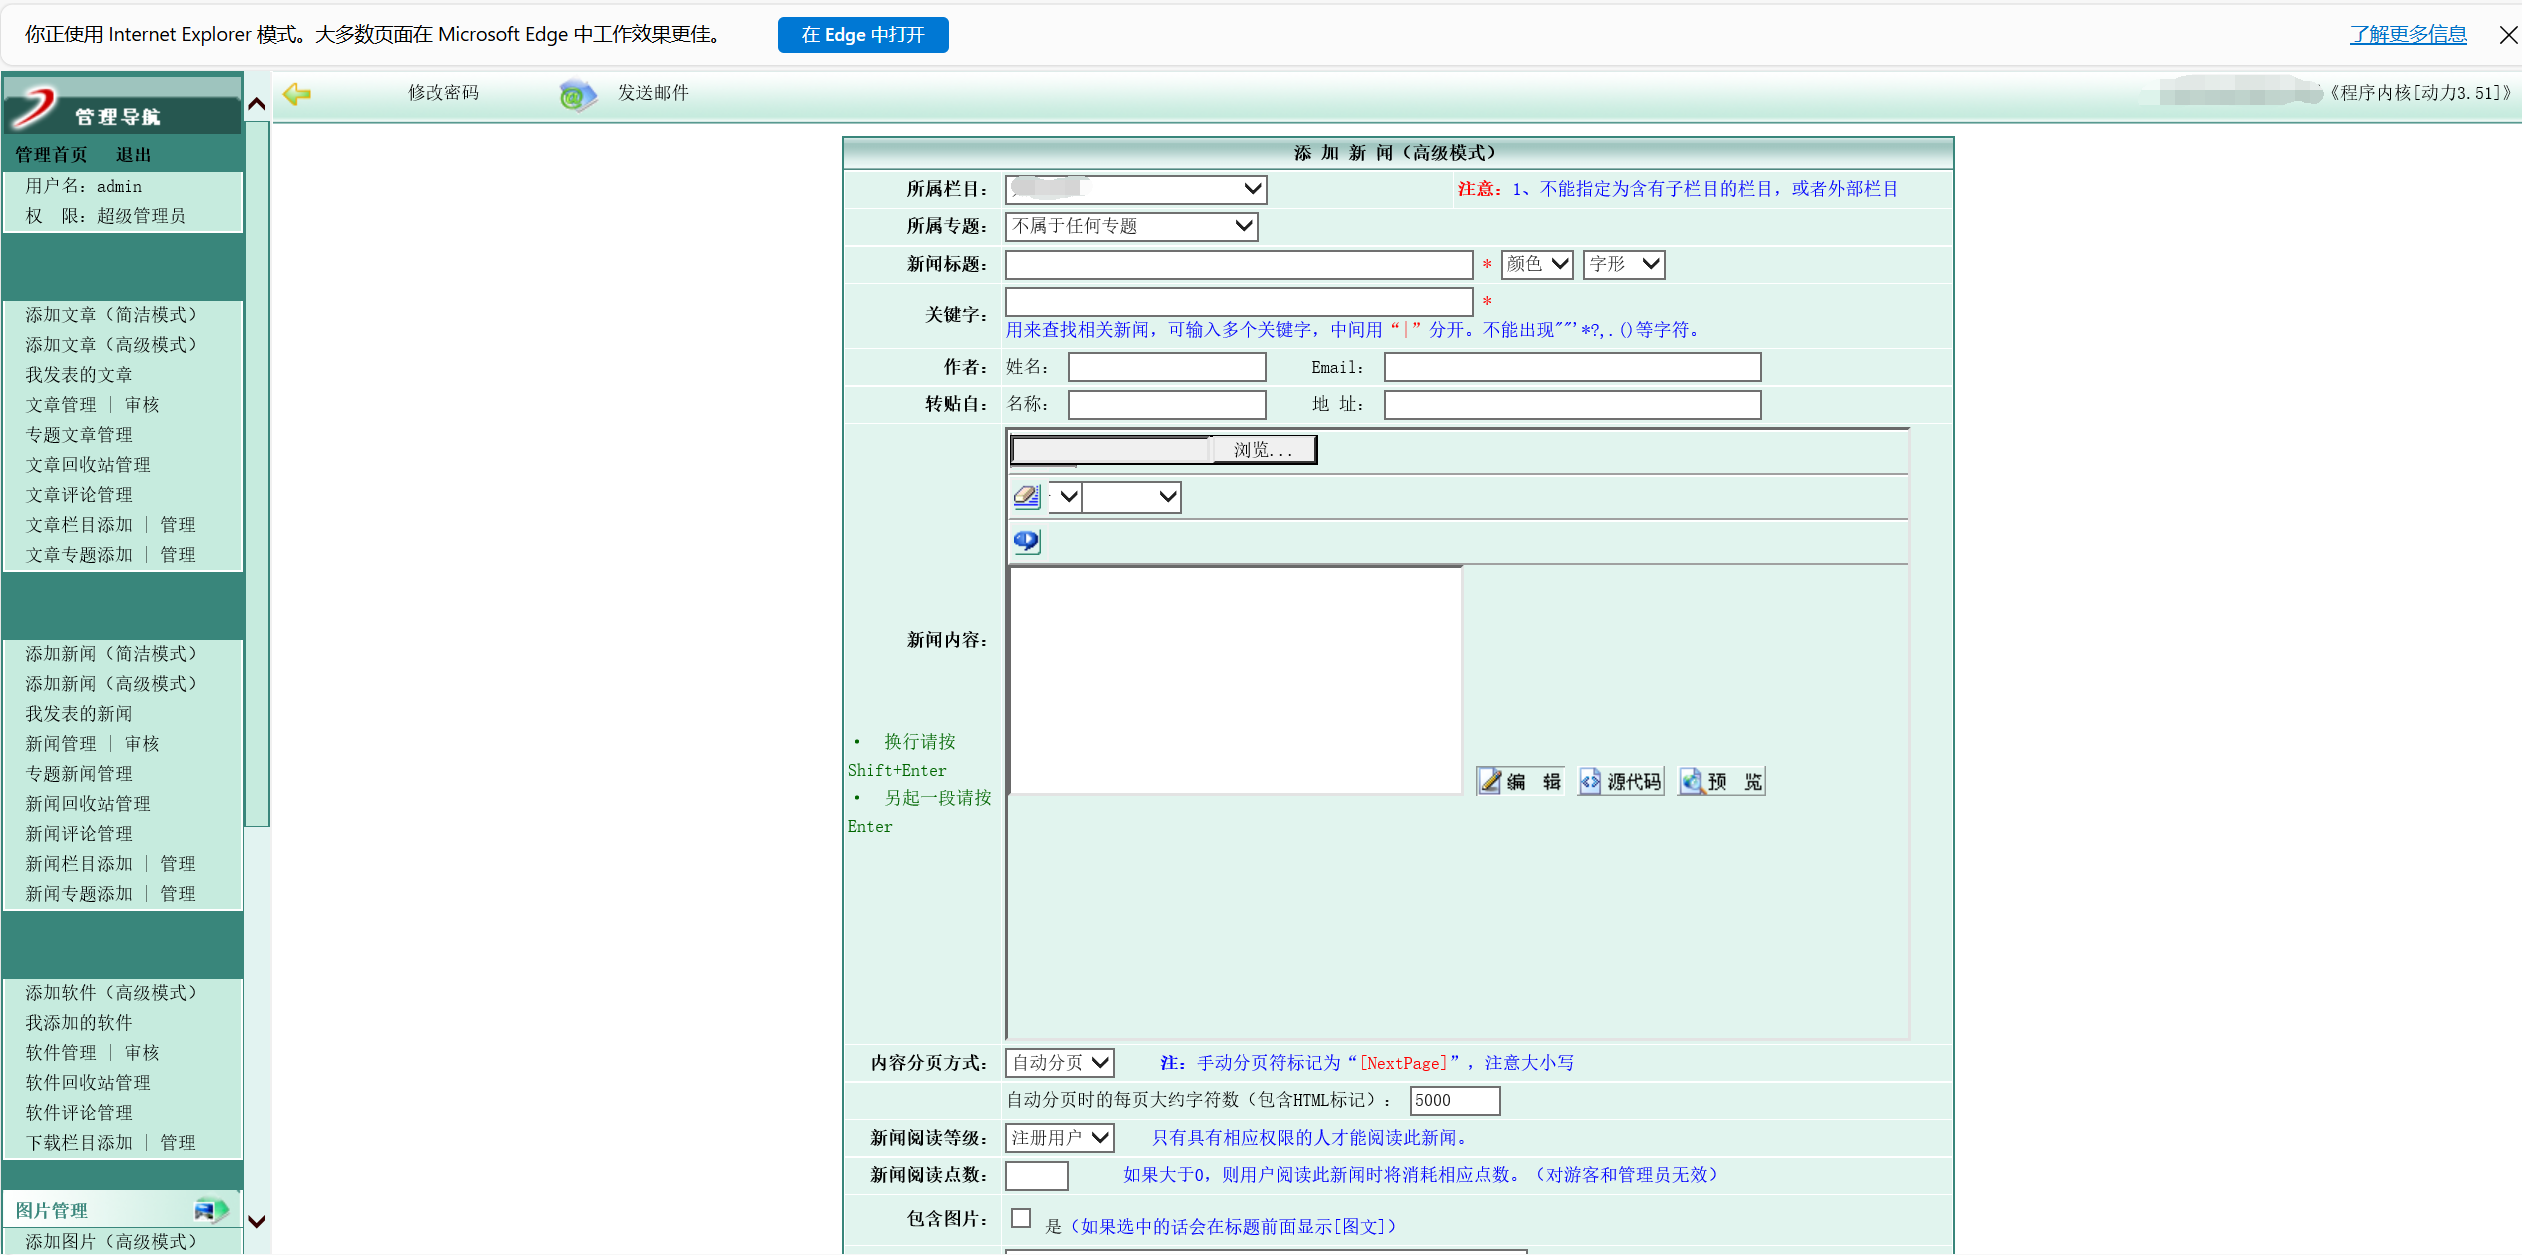Screen dimensions: 2522x1255
Task: Open the 预览 preview mode
Action: pos(1722,781)
